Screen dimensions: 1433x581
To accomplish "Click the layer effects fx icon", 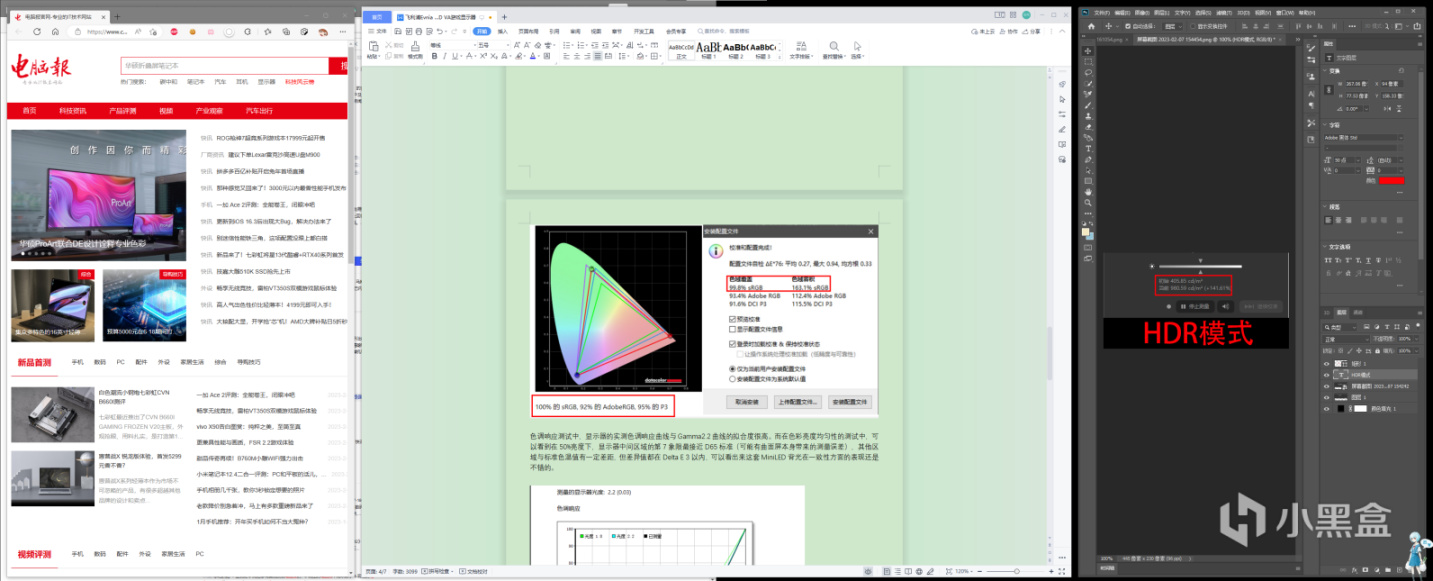I will click(1355, 570).
